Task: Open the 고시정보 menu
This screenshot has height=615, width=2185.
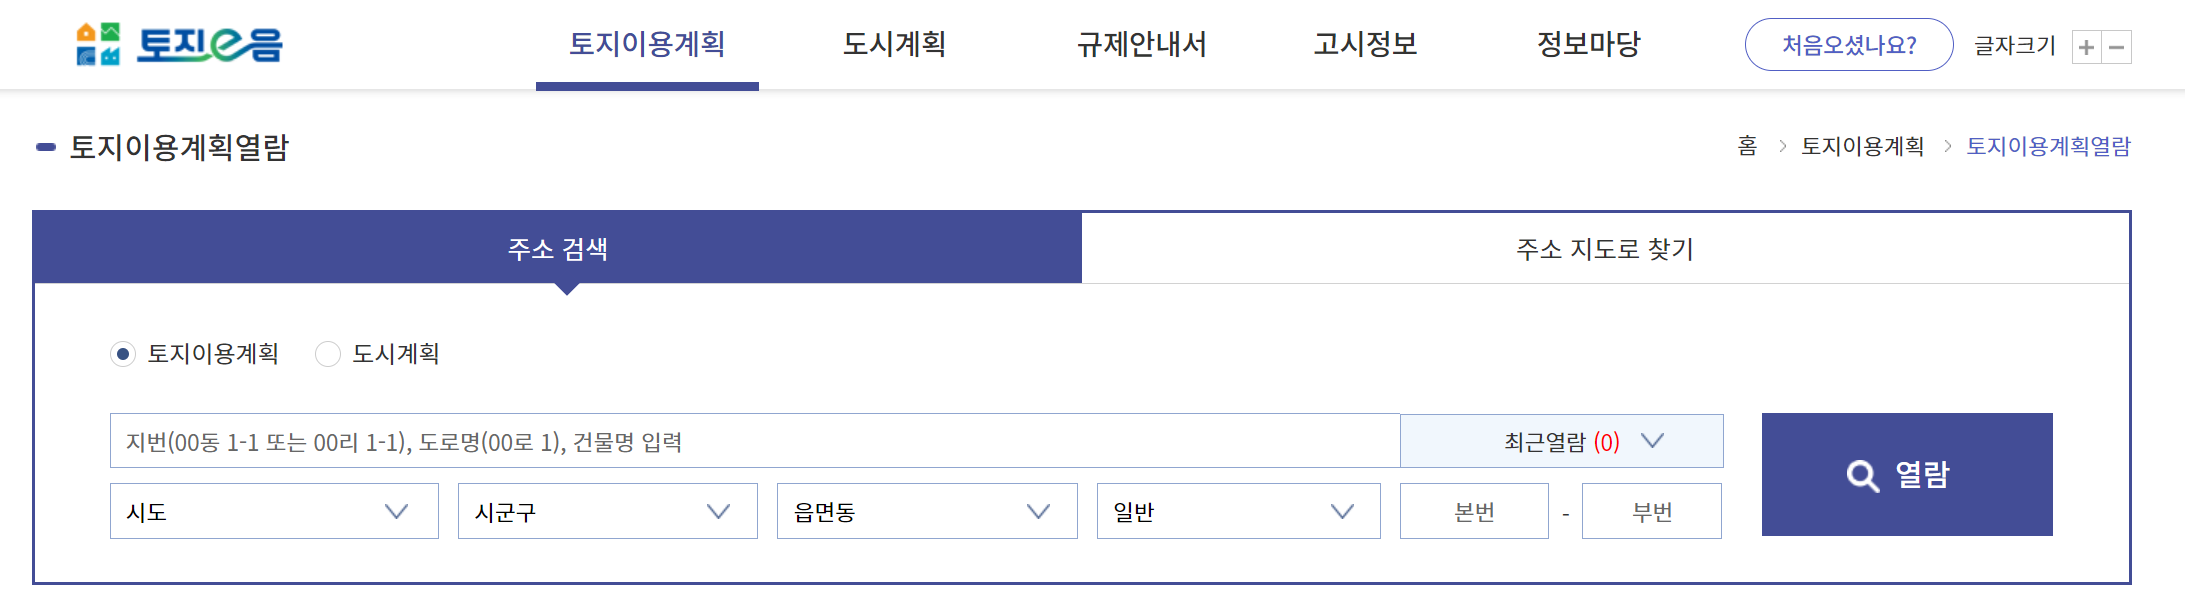Action: click(x=1365, y=44)
